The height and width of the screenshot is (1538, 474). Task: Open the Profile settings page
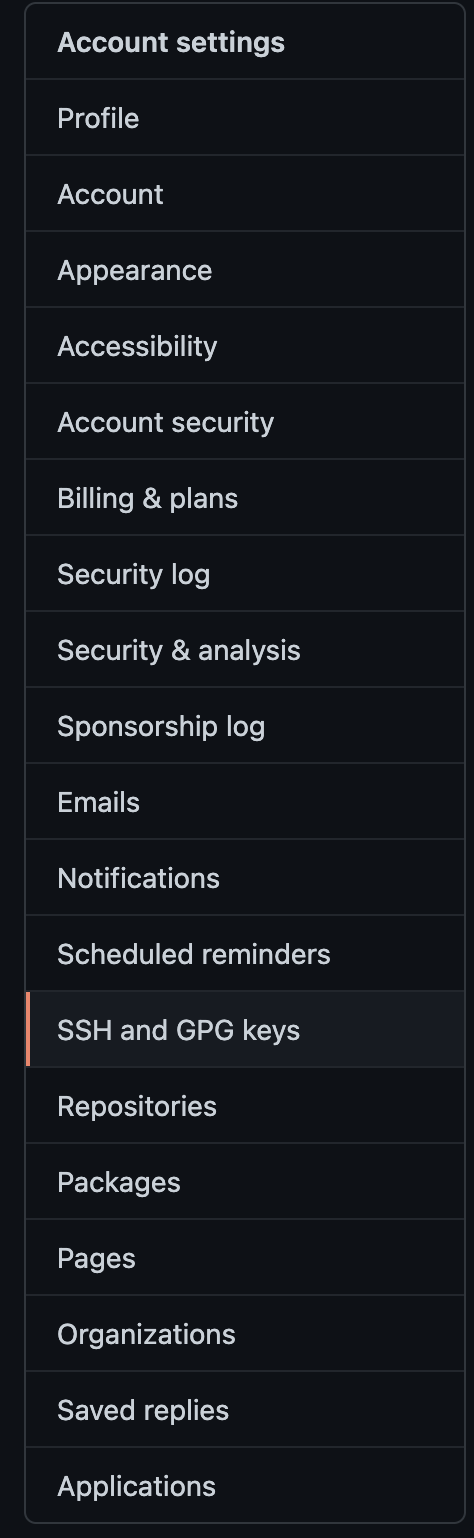coord(245,118)
